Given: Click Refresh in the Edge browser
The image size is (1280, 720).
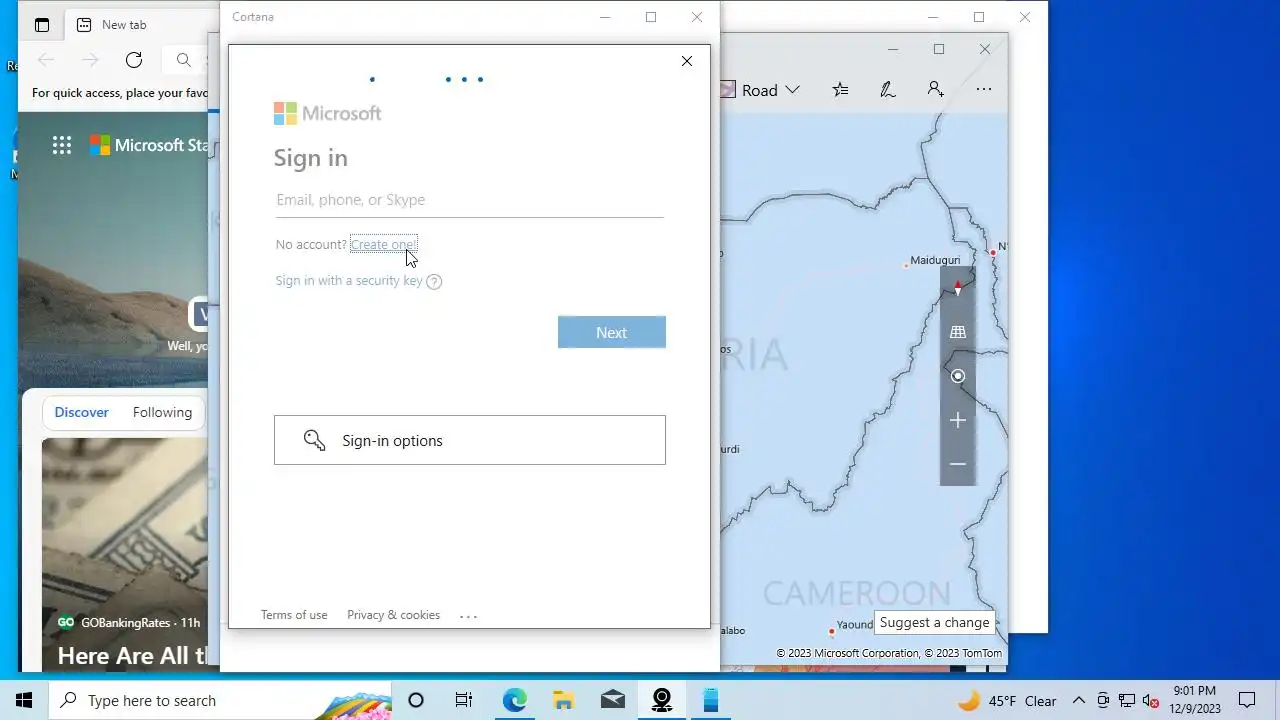Looking at the screenshot, I should point(134,60).
